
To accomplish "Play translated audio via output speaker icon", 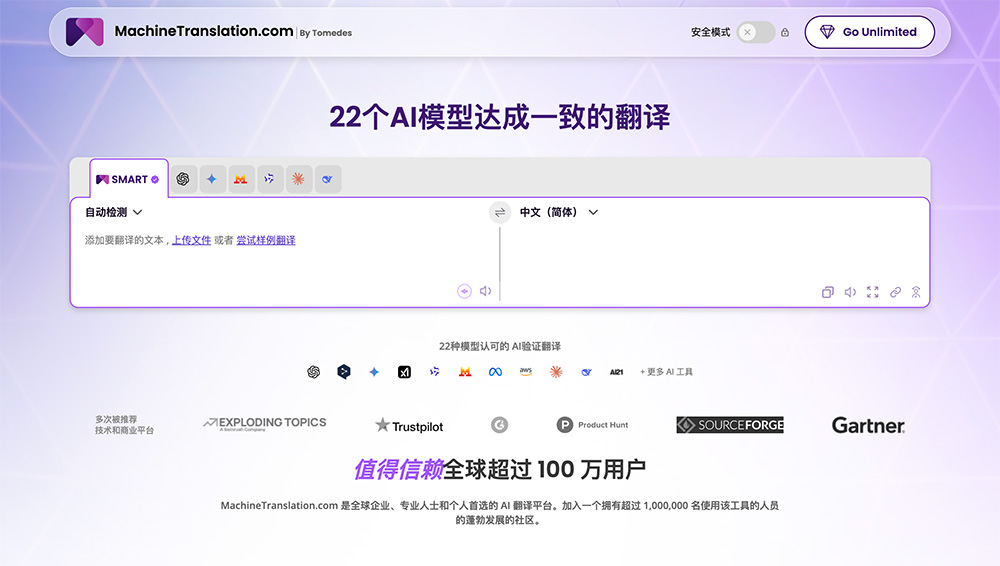I will coord(850,292).
